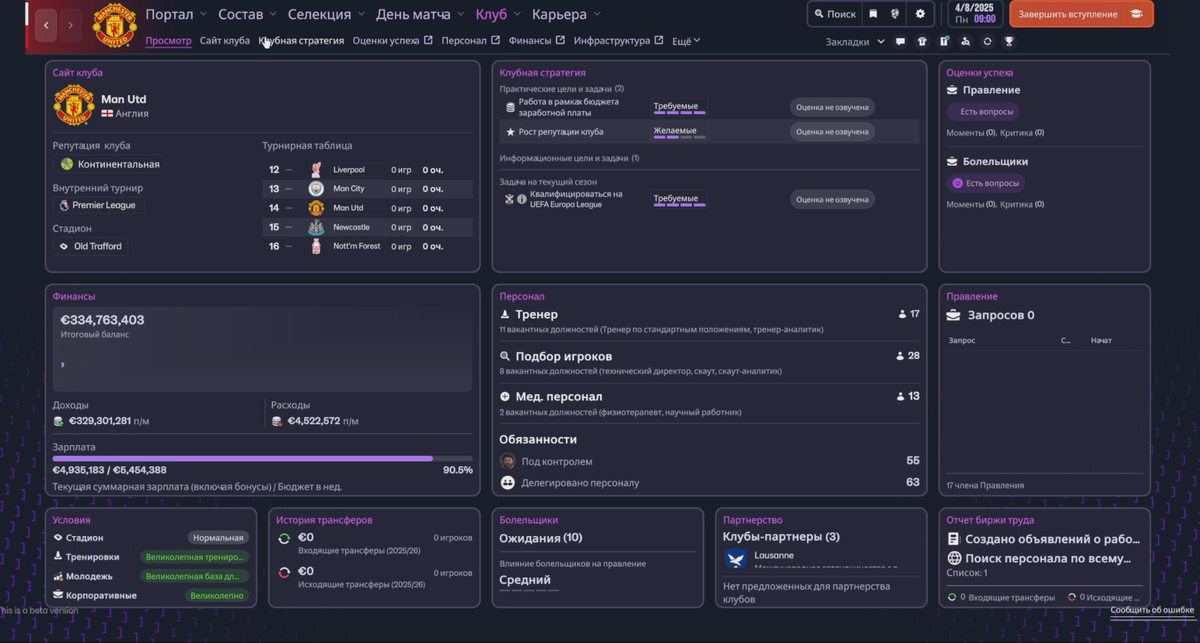Click Есть вопросы under Правление
Screen dimensions: 1200x643
click(x=981, y=112)
